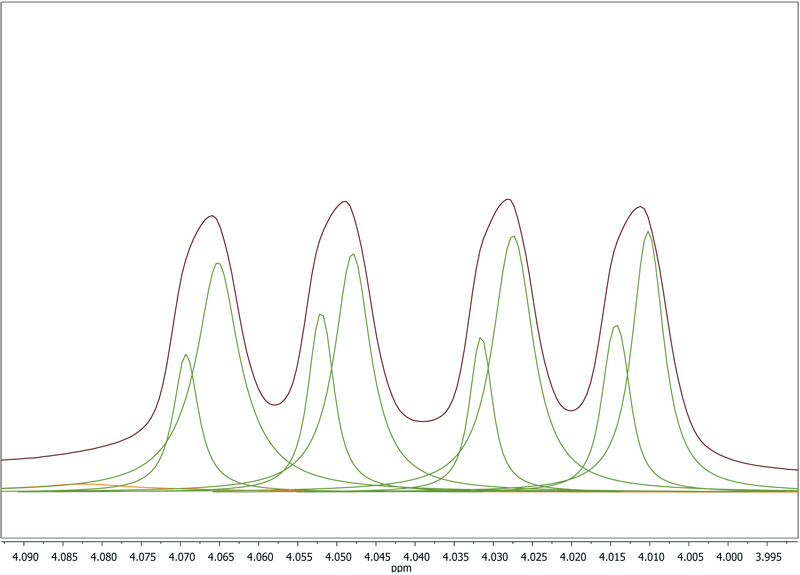The width and height of the screenshot is (800, 575).
Task: Select the rightmost green peak near 4.010 ppm
Action: [x=648, y=232]
